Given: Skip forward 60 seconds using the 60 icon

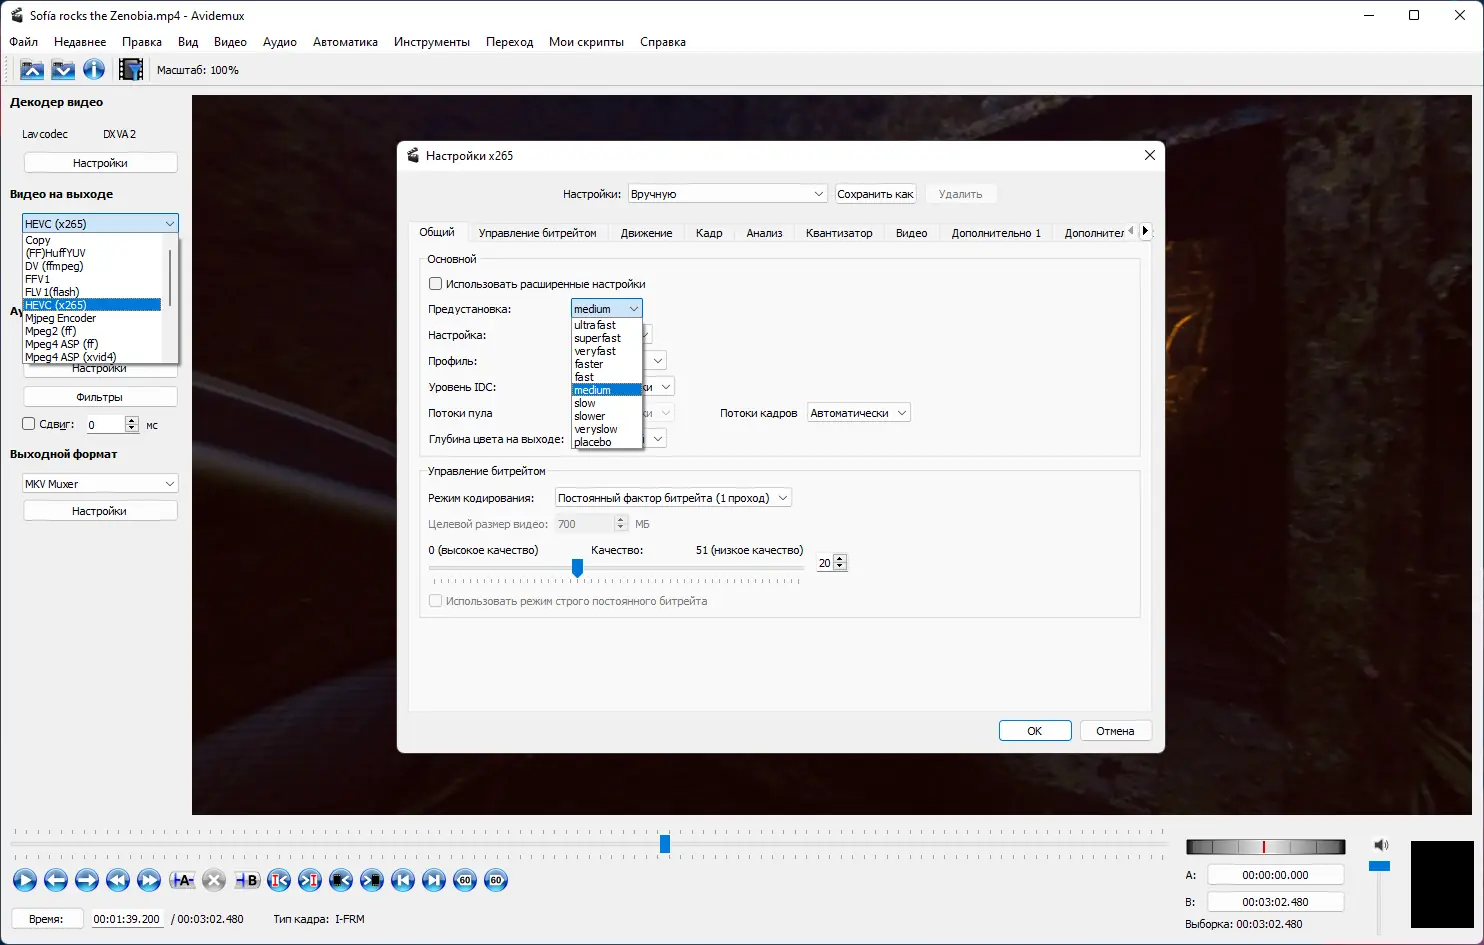Looking at the screenshot, I should (x=496, y=880).
